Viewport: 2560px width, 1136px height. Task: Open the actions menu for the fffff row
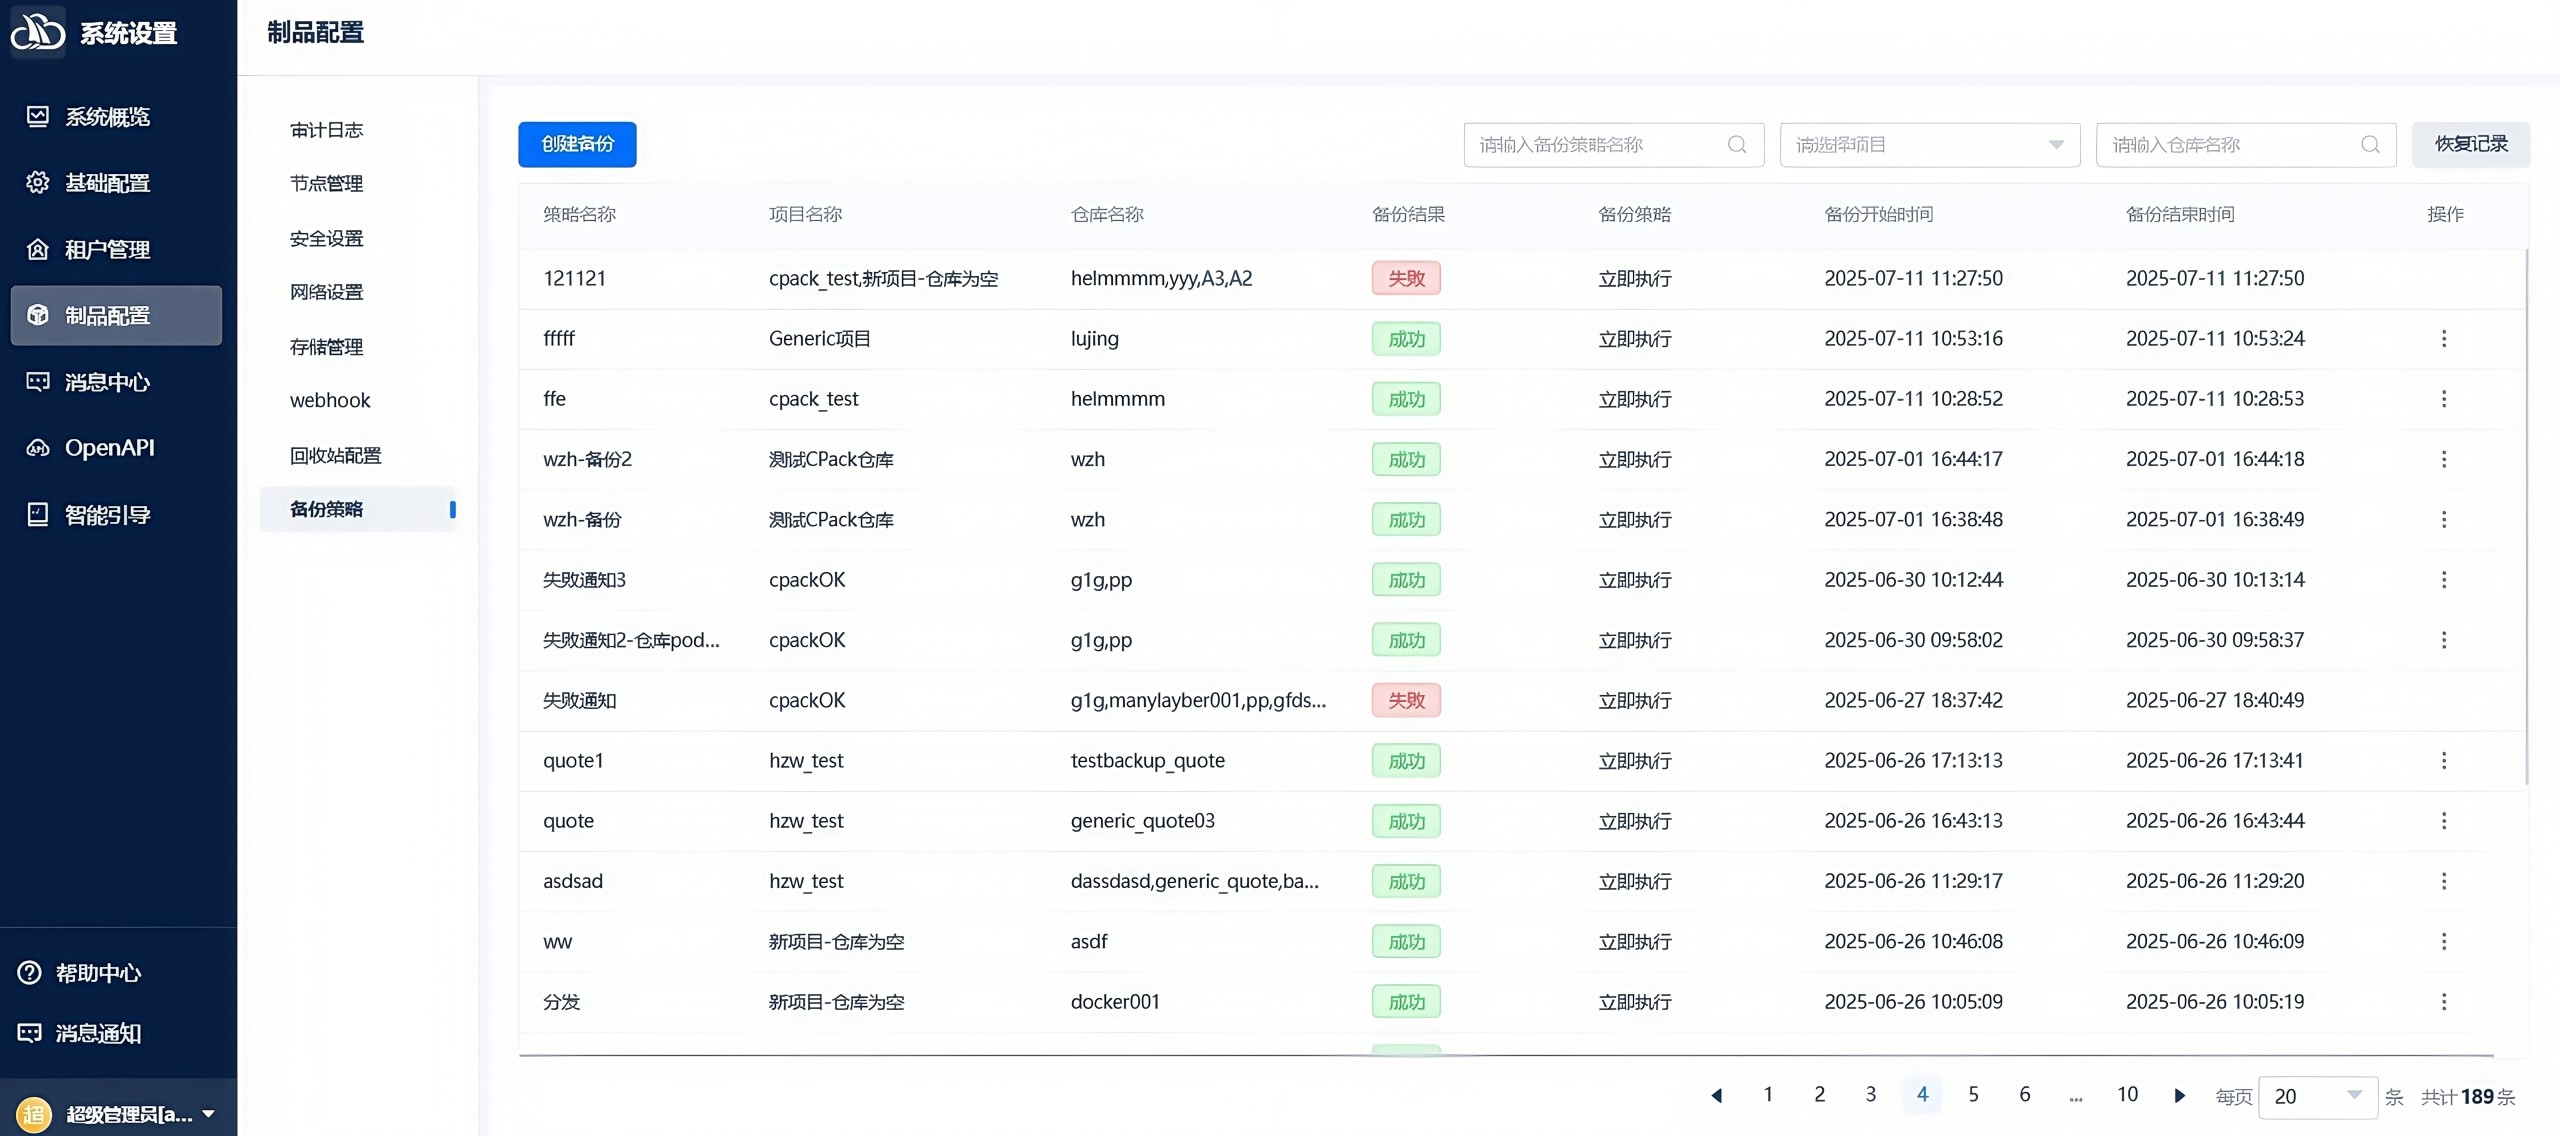pos(2444,339)
